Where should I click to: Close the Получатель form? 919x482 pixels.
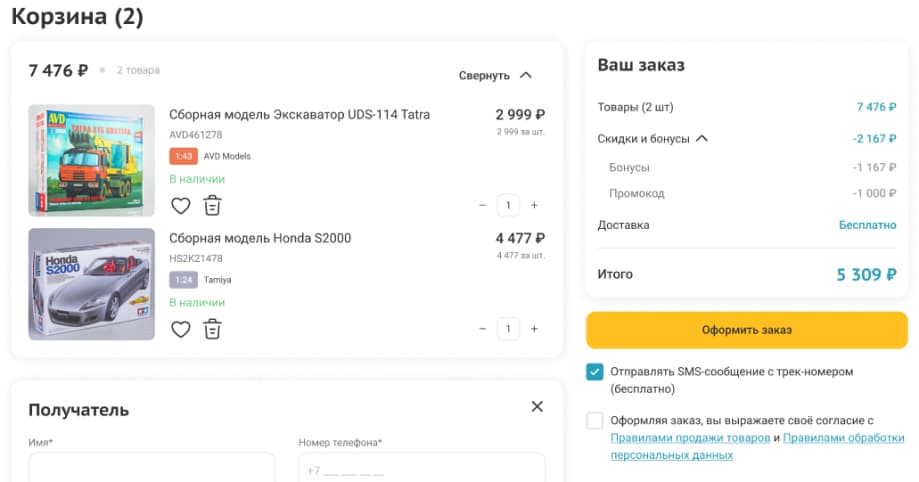[537, 406]
